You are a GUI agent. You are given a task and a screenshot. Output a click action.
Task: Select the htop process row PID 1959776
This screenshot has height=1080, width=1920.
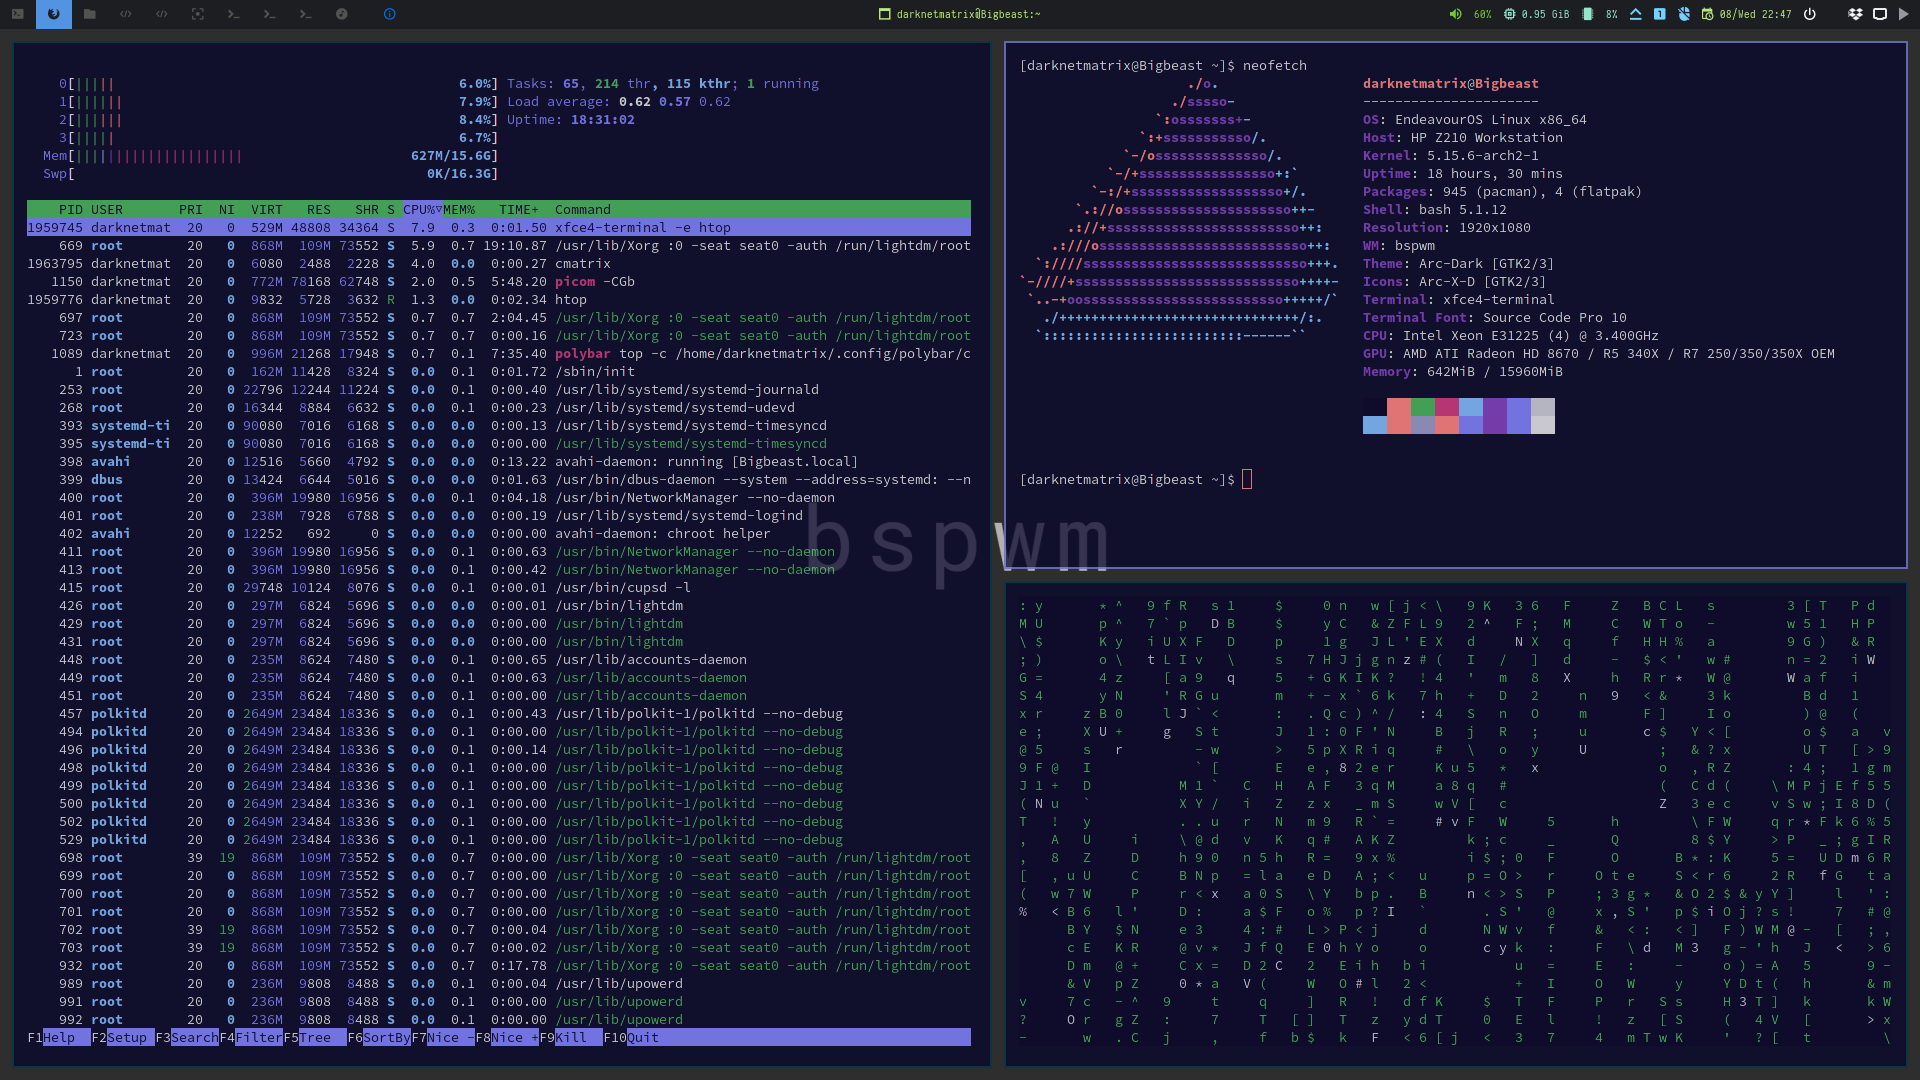[499, 299]
